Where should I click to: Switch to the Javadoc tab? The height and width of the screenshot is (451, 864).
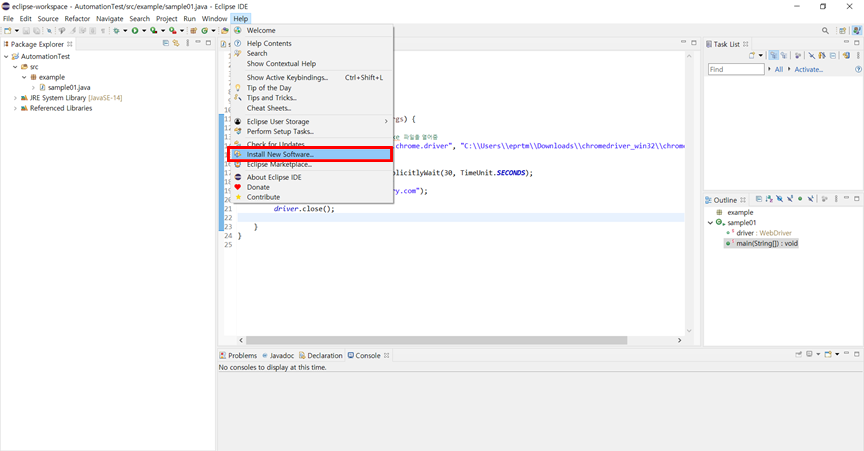coord(278,356)
